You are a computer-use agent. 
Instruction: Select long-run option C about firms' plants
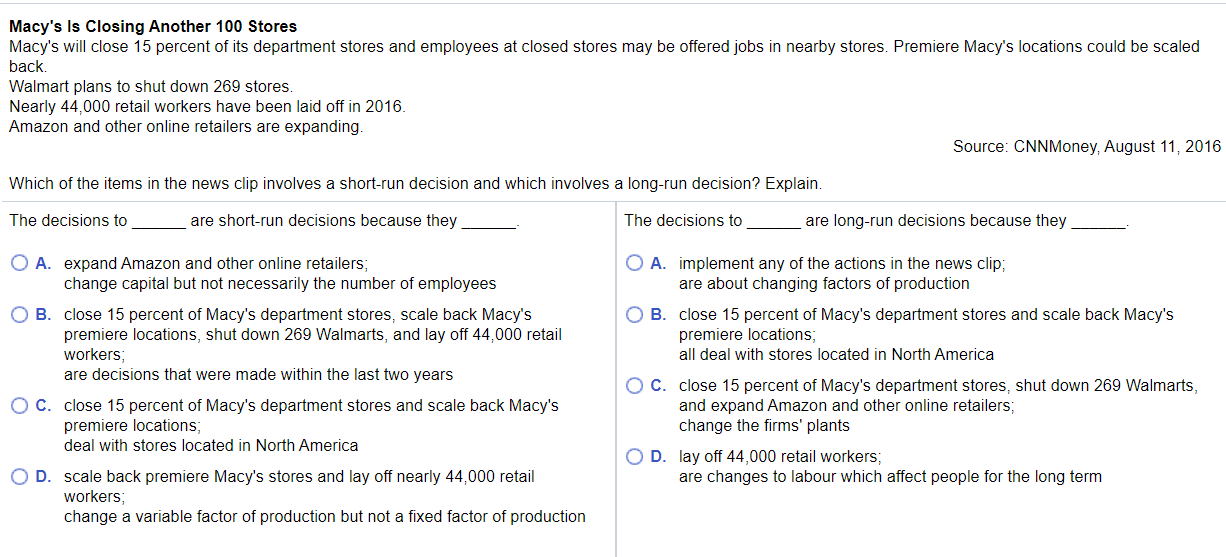pos(635,386)
